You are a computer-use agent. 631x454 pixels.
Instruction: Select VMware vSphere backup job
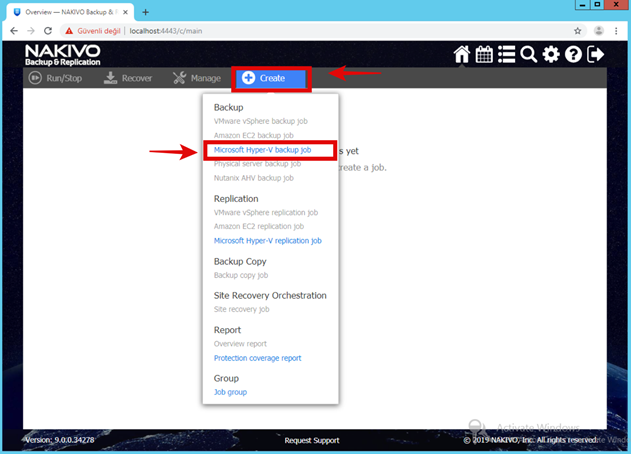tap(261, 121)
